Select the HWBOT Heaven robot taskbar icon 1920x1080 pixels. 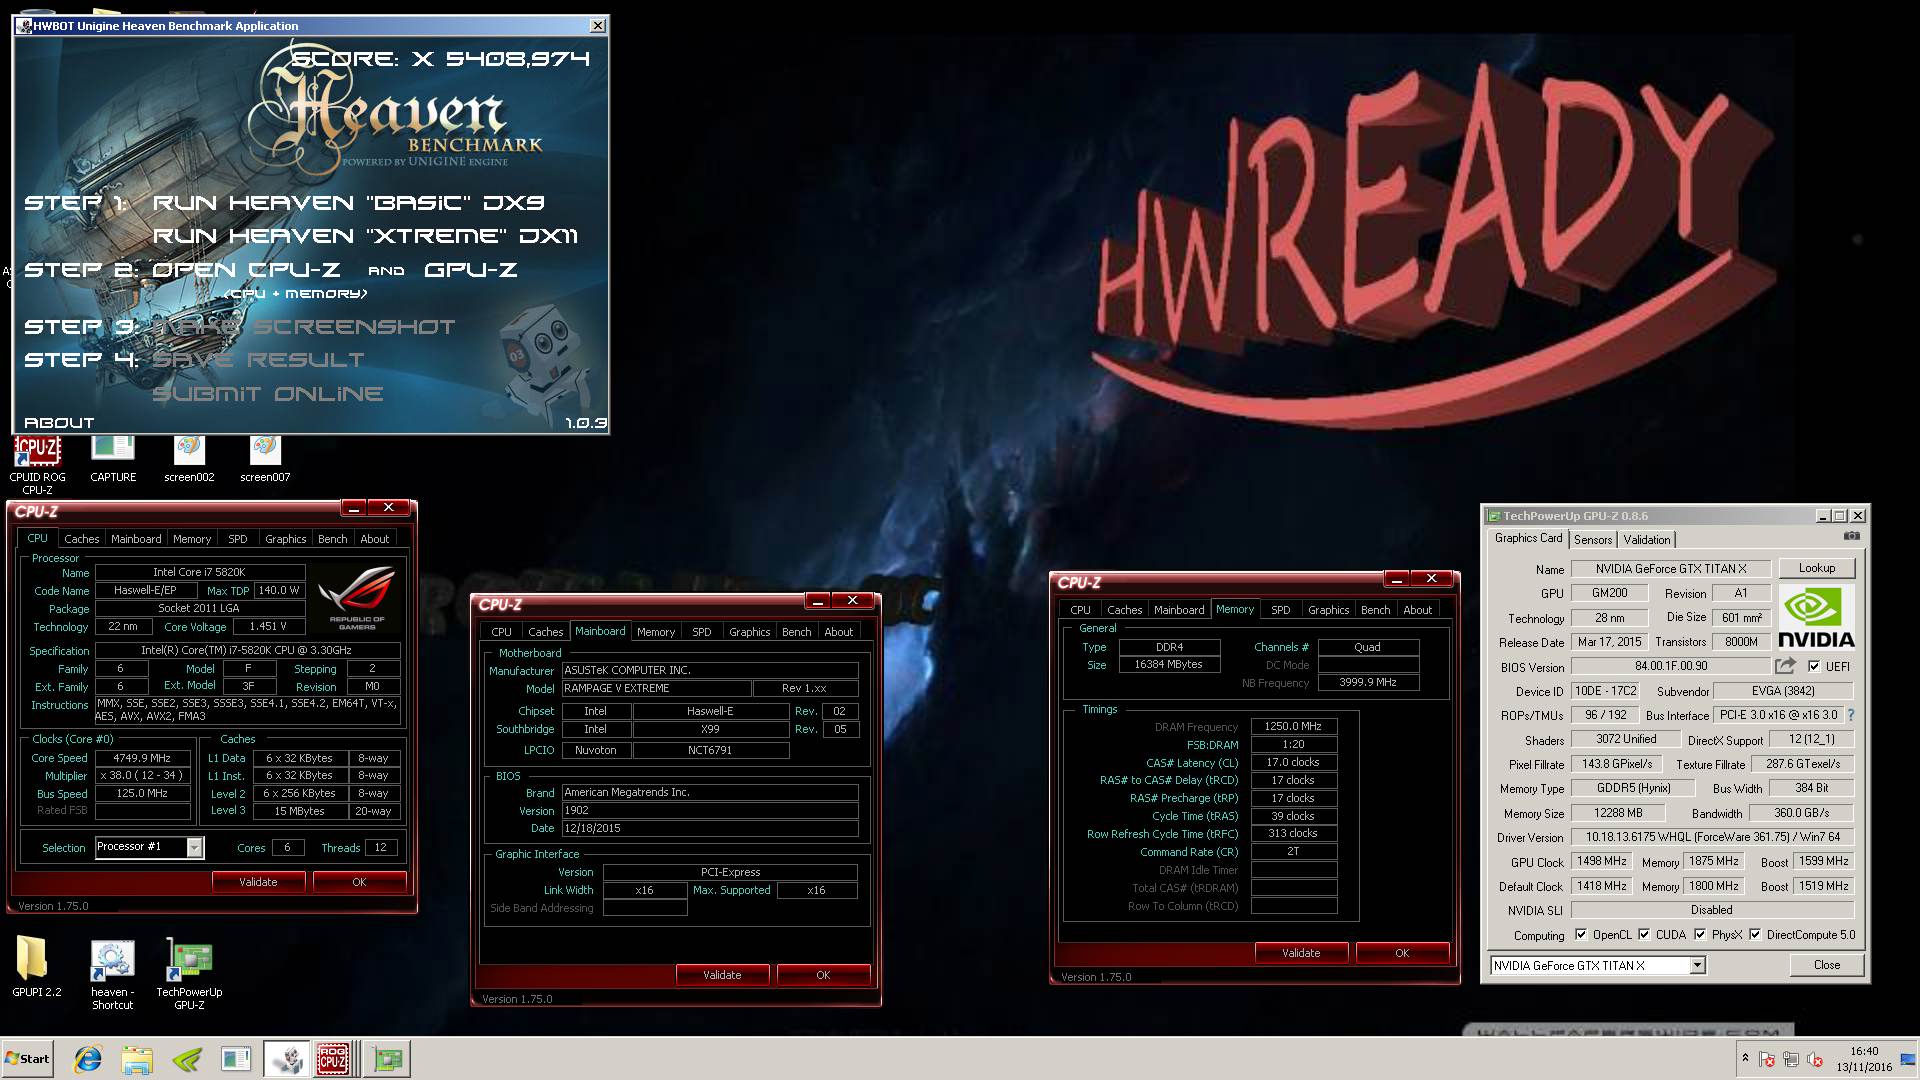pyautogui.click(x=286, y=1059)
